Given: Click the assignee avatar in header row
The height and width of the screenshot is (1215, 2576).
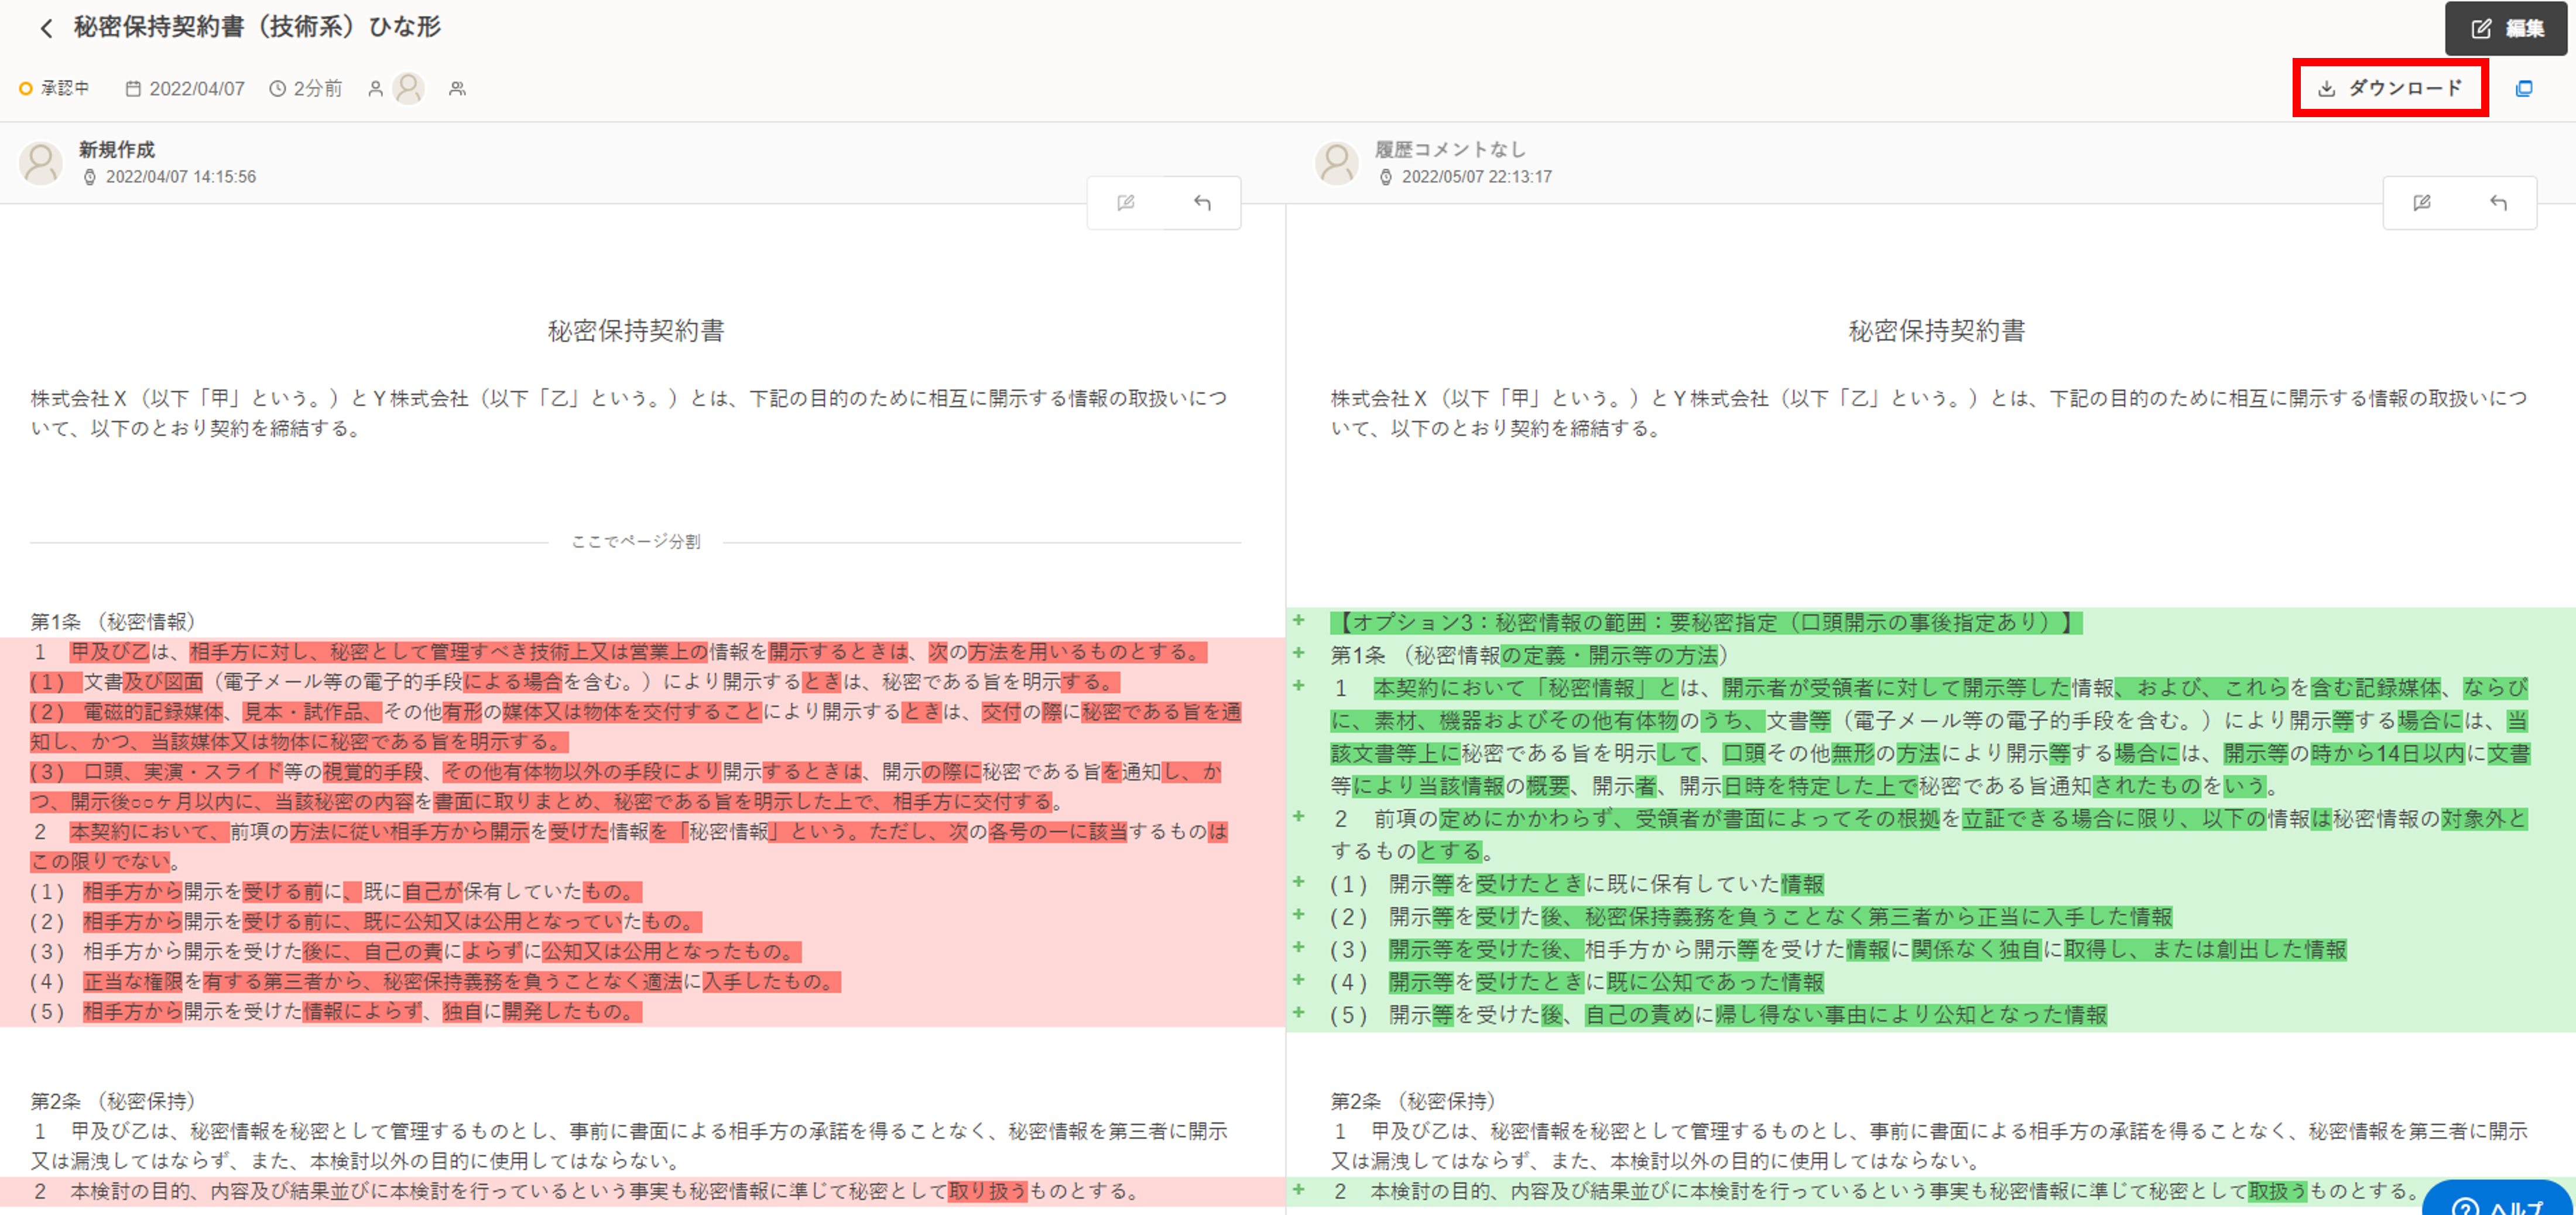Looking at the screenshot, I should click(x=408, y=89).
